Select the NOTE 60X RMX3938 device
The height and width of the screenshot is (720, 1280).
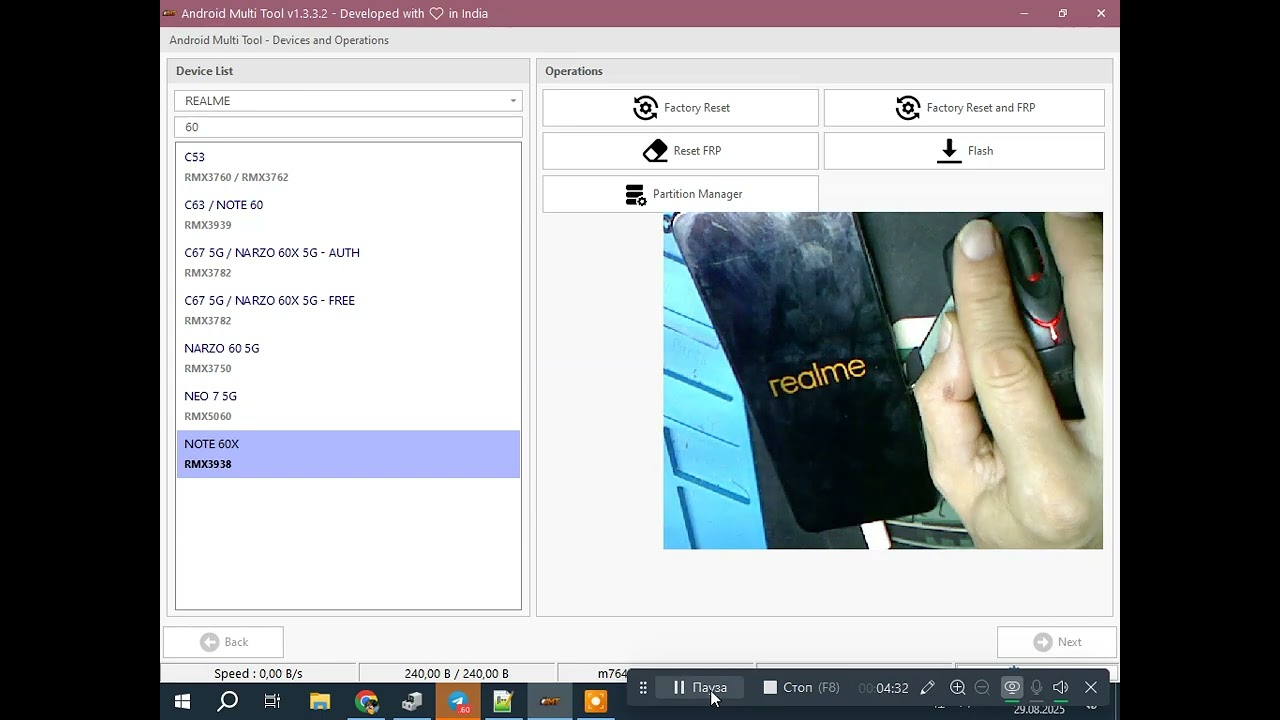click(348, 454)
